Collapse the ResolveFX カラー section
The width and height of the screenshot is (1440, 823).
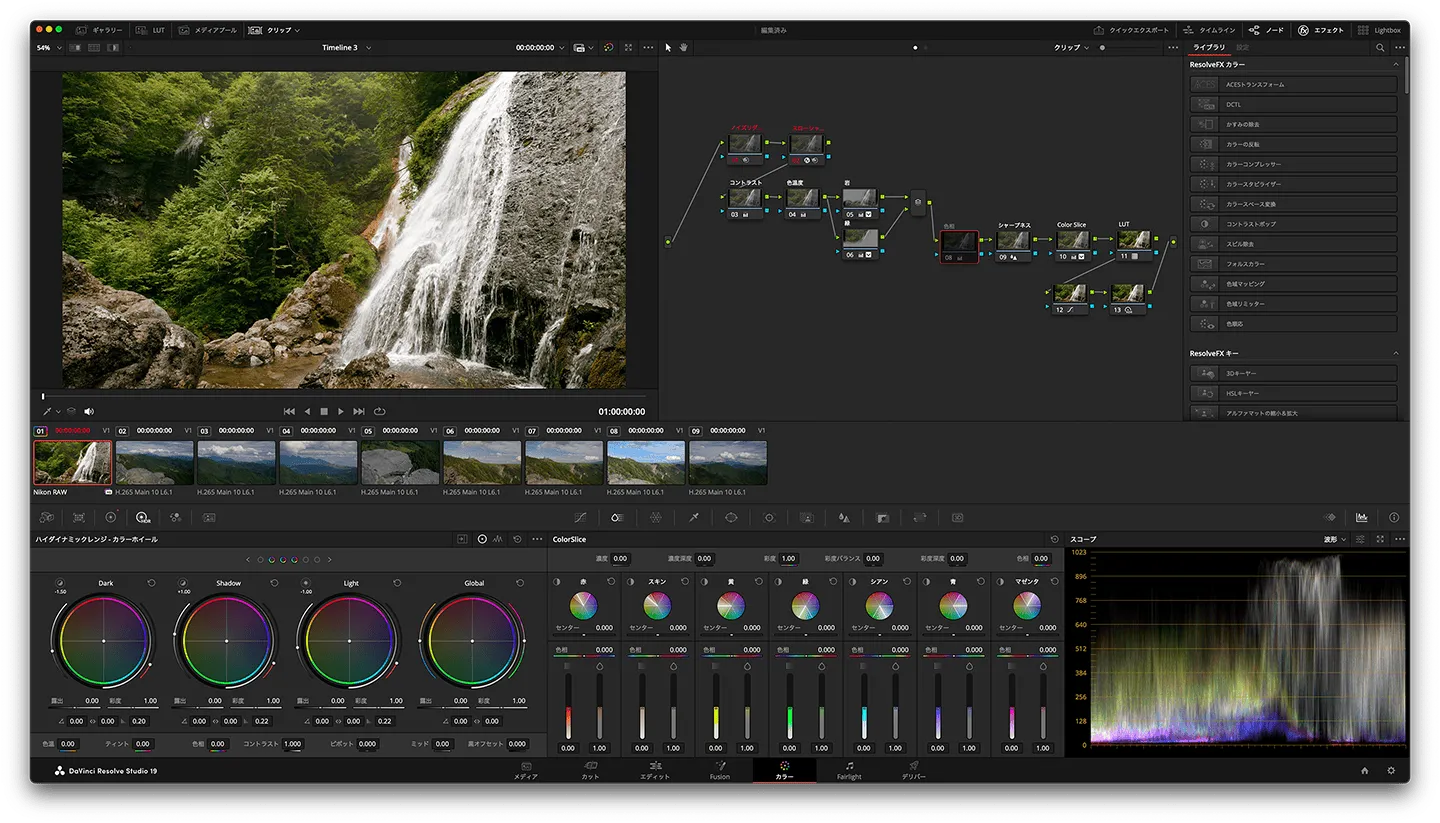click(1396, 65)
